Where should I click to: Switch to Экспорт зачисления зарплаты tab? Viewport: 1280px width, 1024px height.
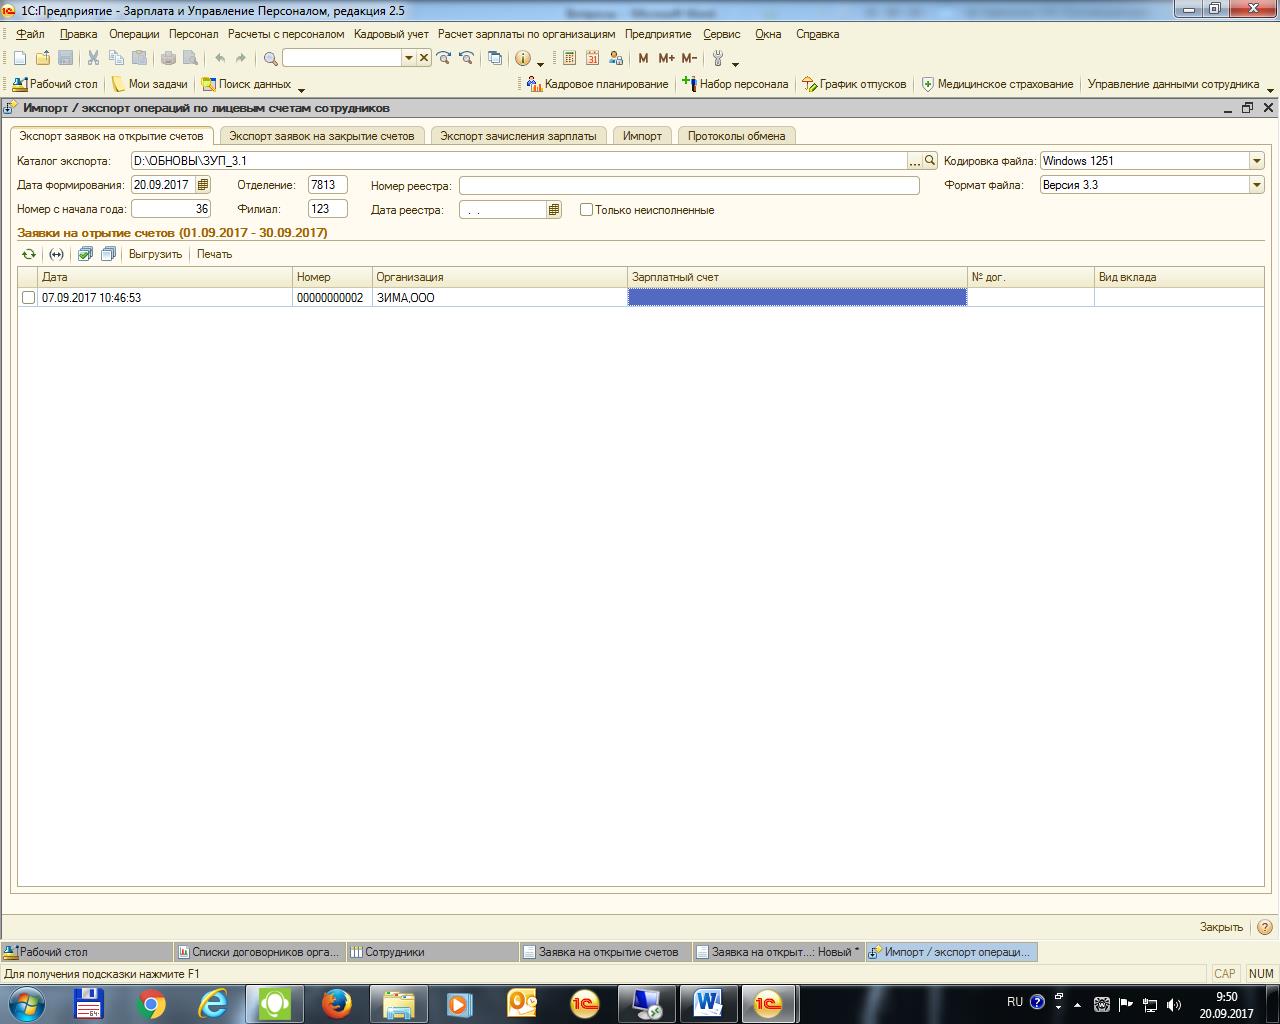click(518, 136)
